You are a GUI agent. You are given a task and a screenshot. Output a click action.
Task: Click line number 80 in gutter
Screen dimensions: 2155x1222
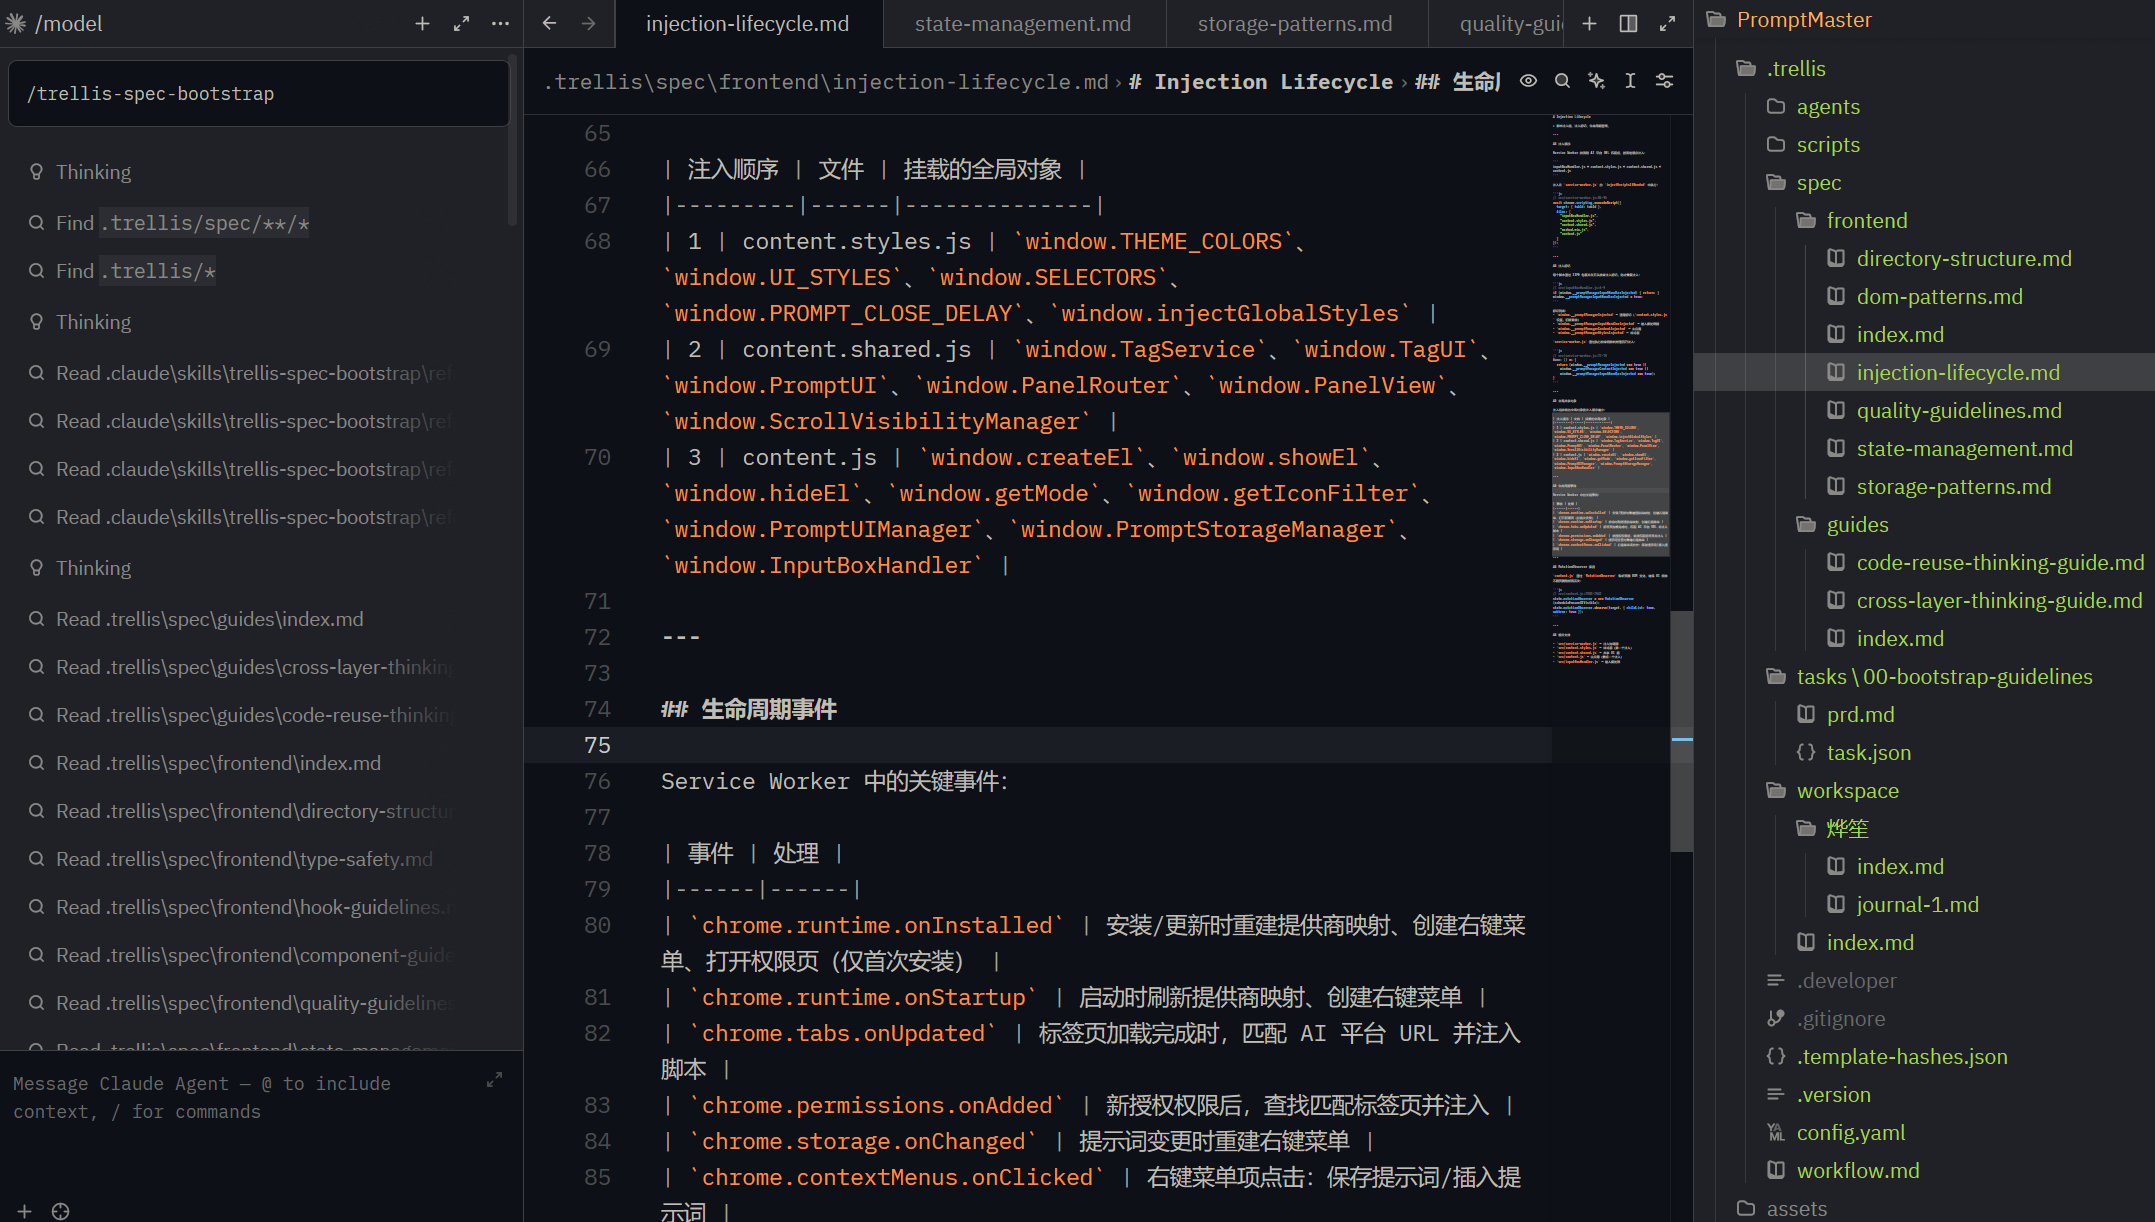pyautogui.click(x=597, y=925)
